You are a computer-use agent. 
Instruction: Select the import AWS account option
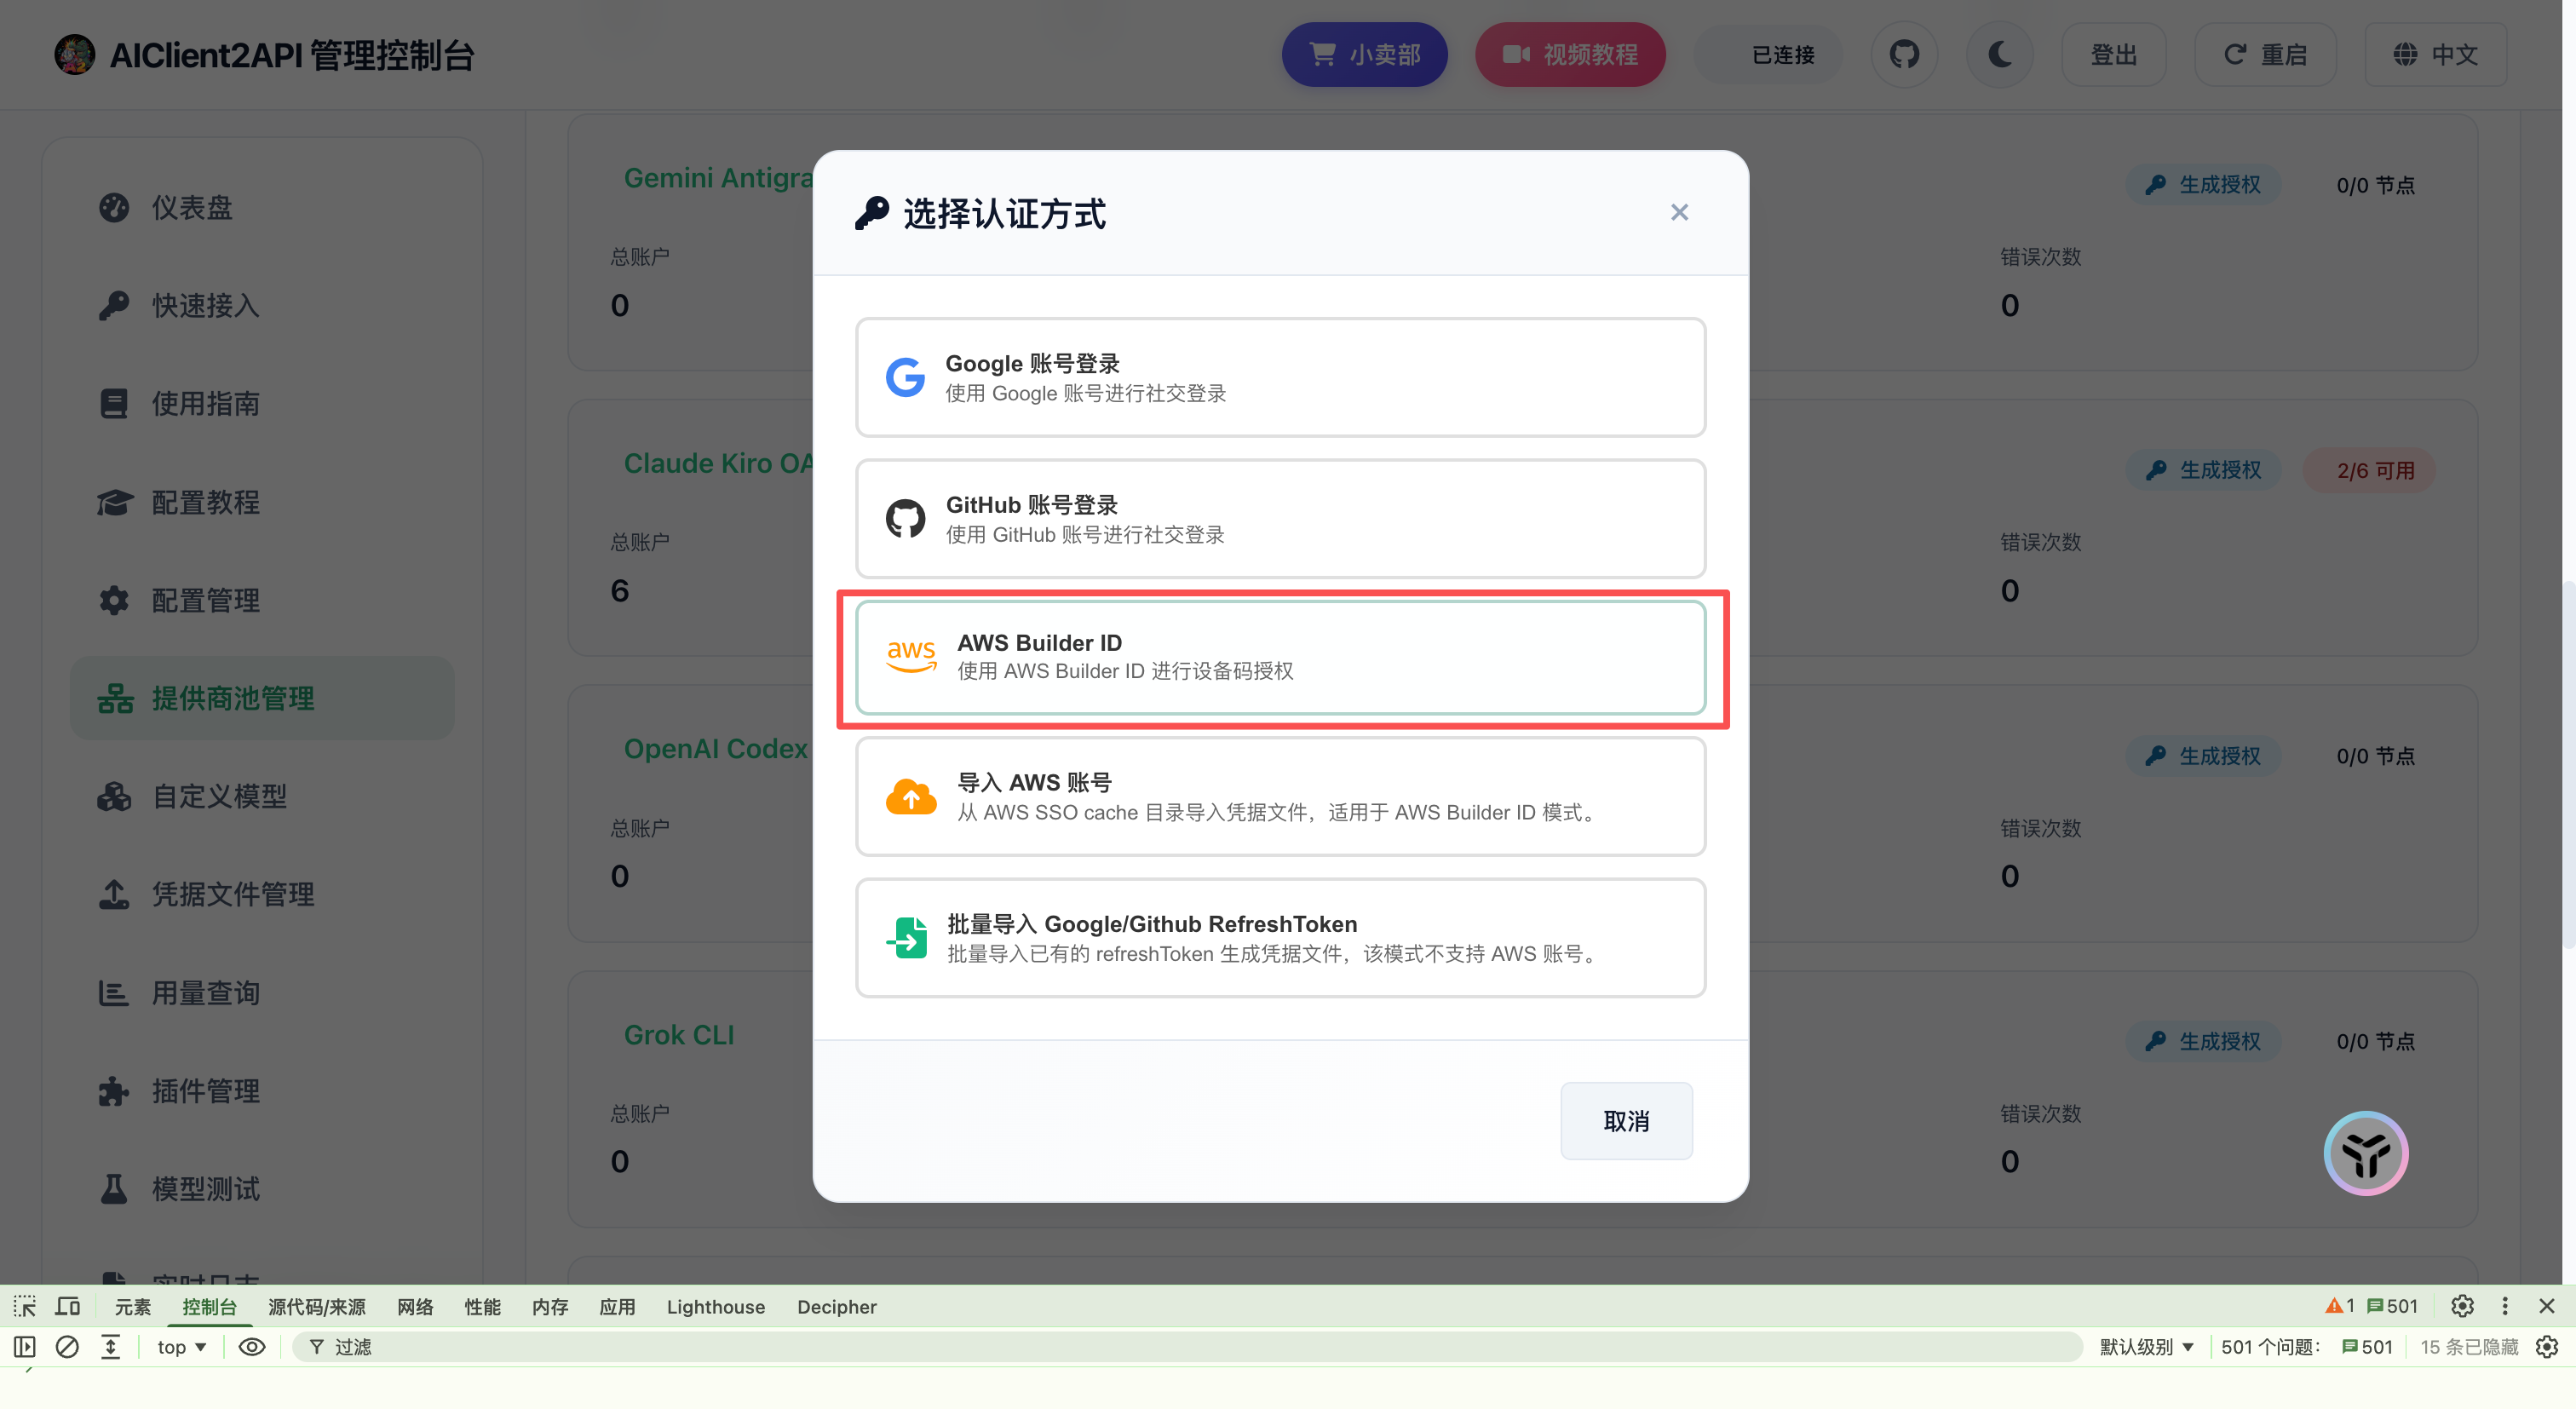(1280, 796)
